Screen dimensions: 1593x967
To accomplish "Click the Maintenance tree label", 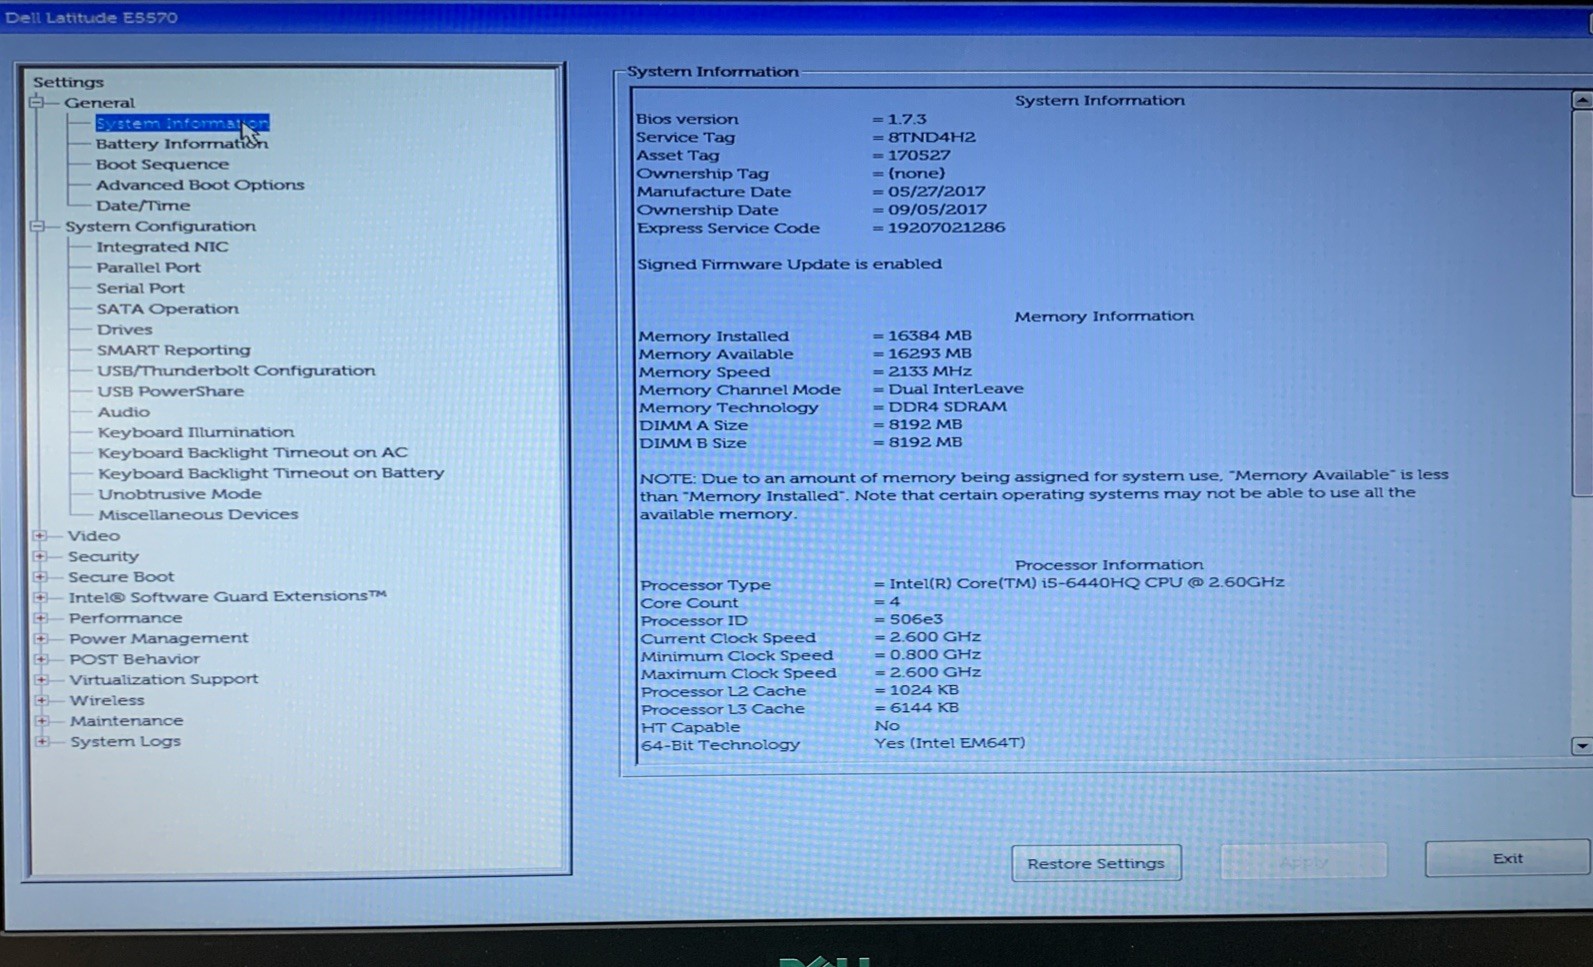I will tap(126, 720).
